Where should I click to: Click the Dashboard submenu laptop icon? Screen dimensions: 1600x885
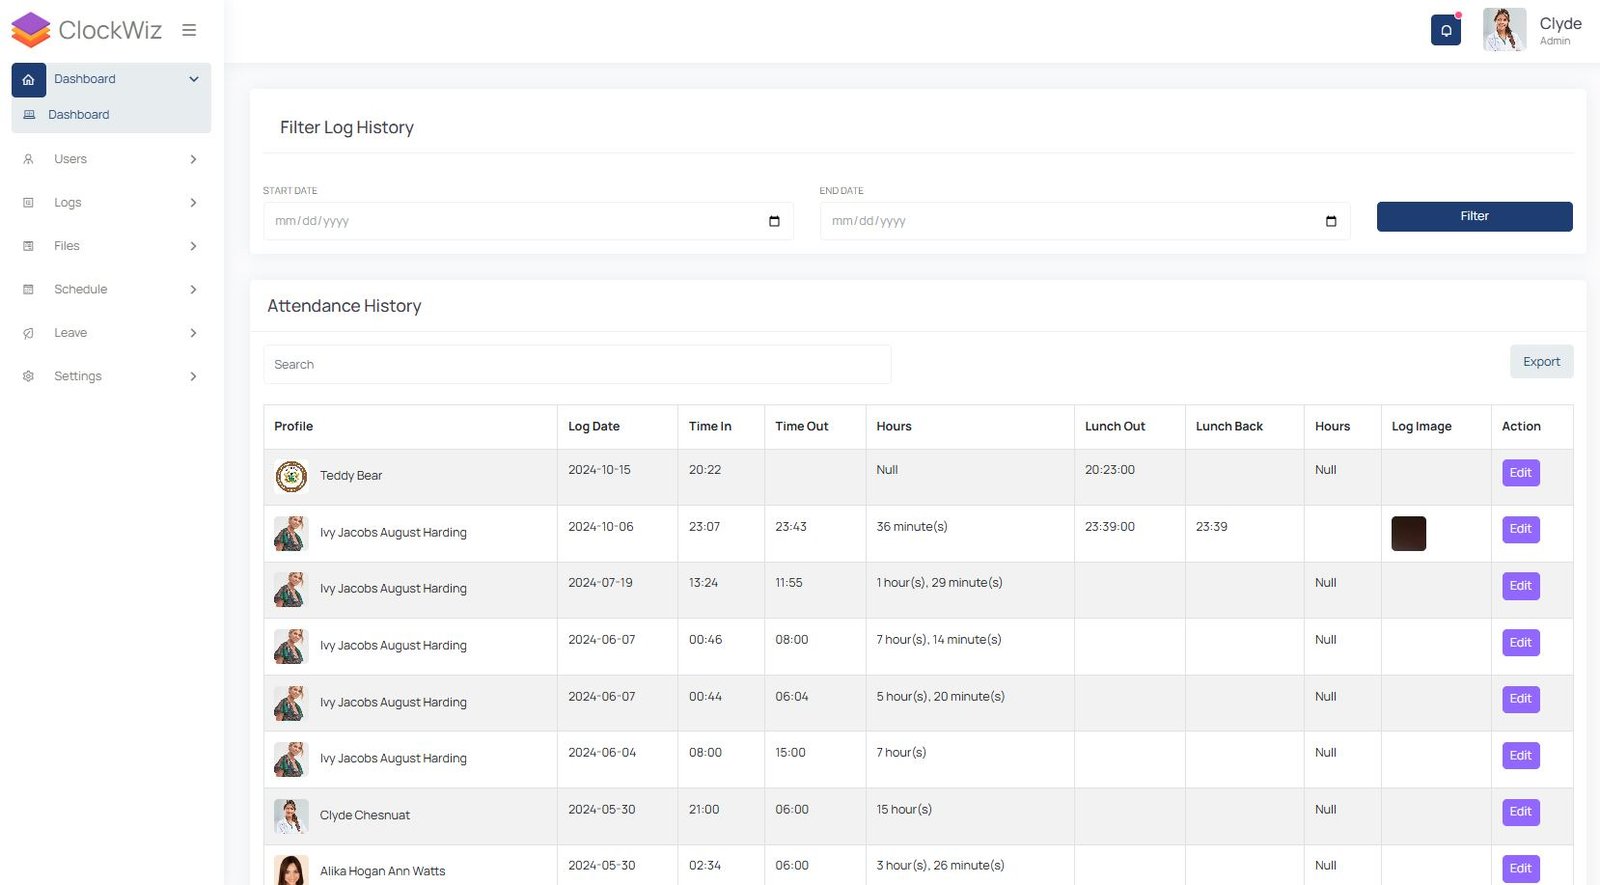(29, 115)
